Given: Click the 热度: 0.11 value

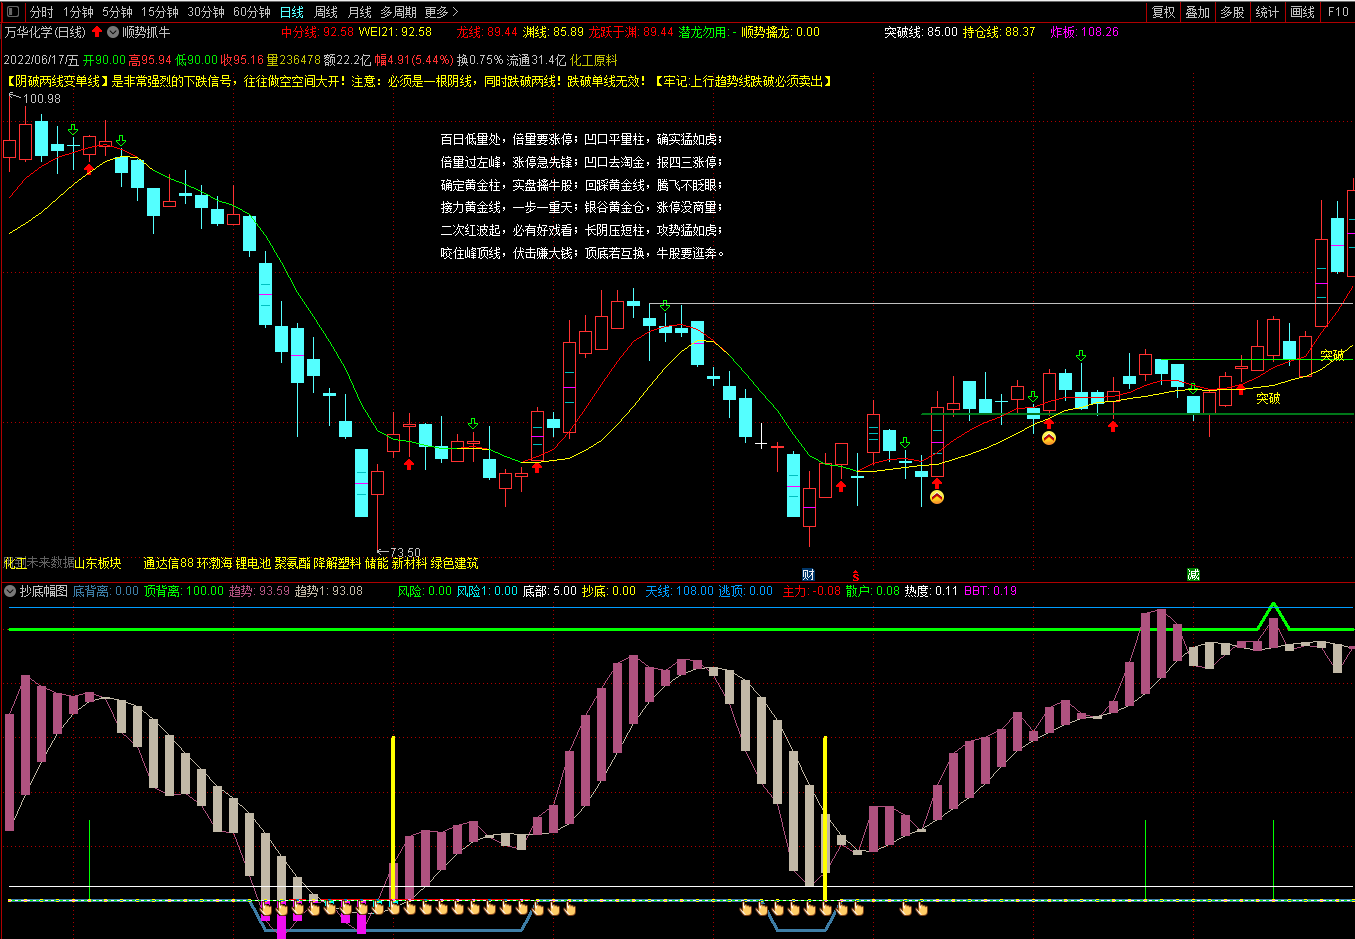Looking at the screenshot, I should 931,591.
